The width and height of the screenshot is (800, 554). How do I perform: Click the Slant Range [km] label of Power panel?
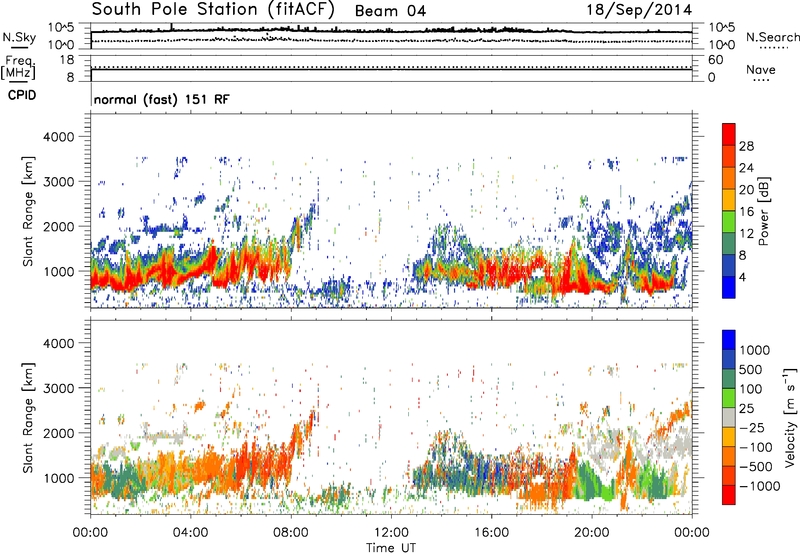[x=28, y=211]
